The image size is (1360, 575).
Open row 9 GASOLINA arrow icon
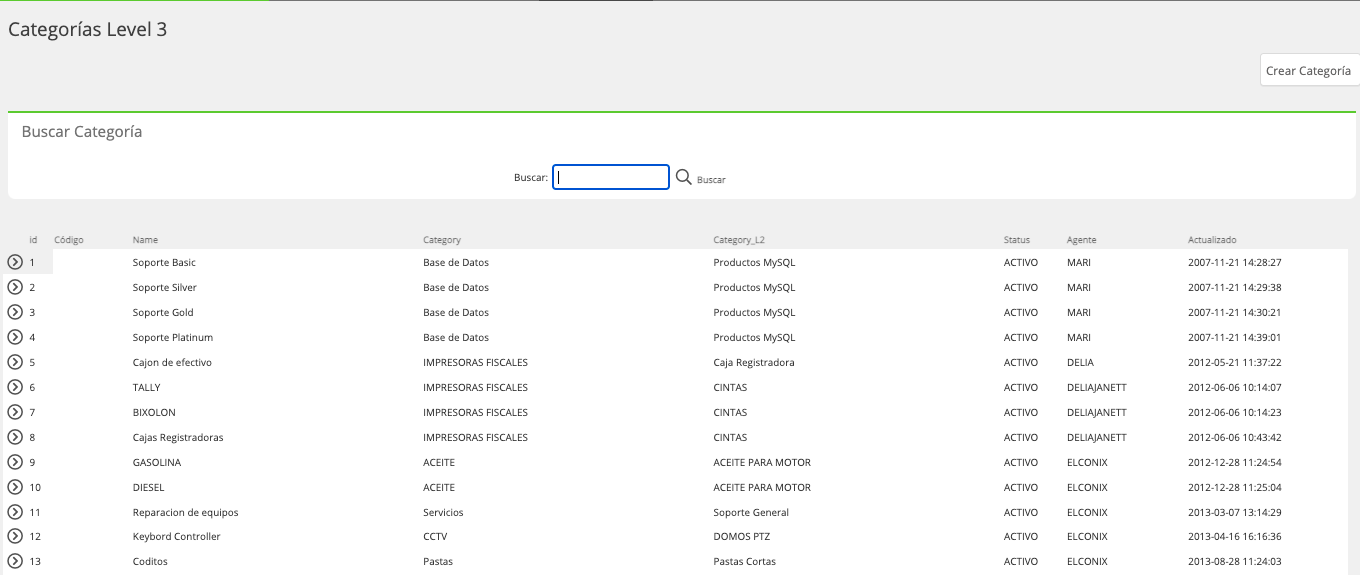[x=15, y=462]
